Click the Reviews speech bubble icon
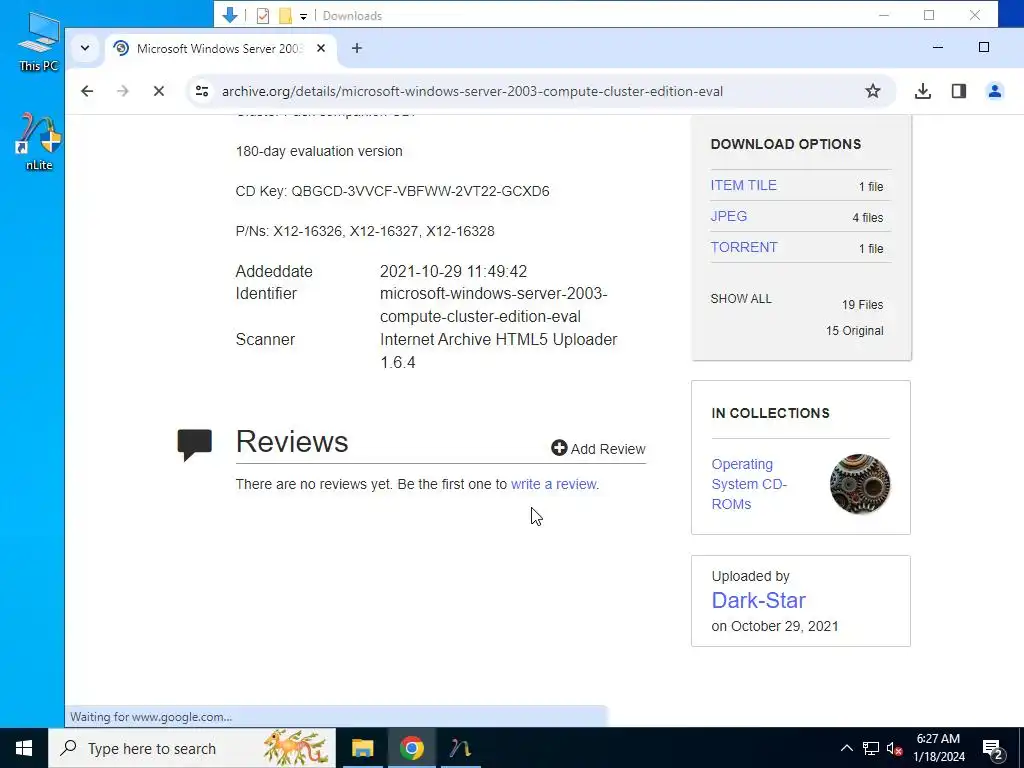Viewport: 1024px width, 768px height. coord(195,445)
